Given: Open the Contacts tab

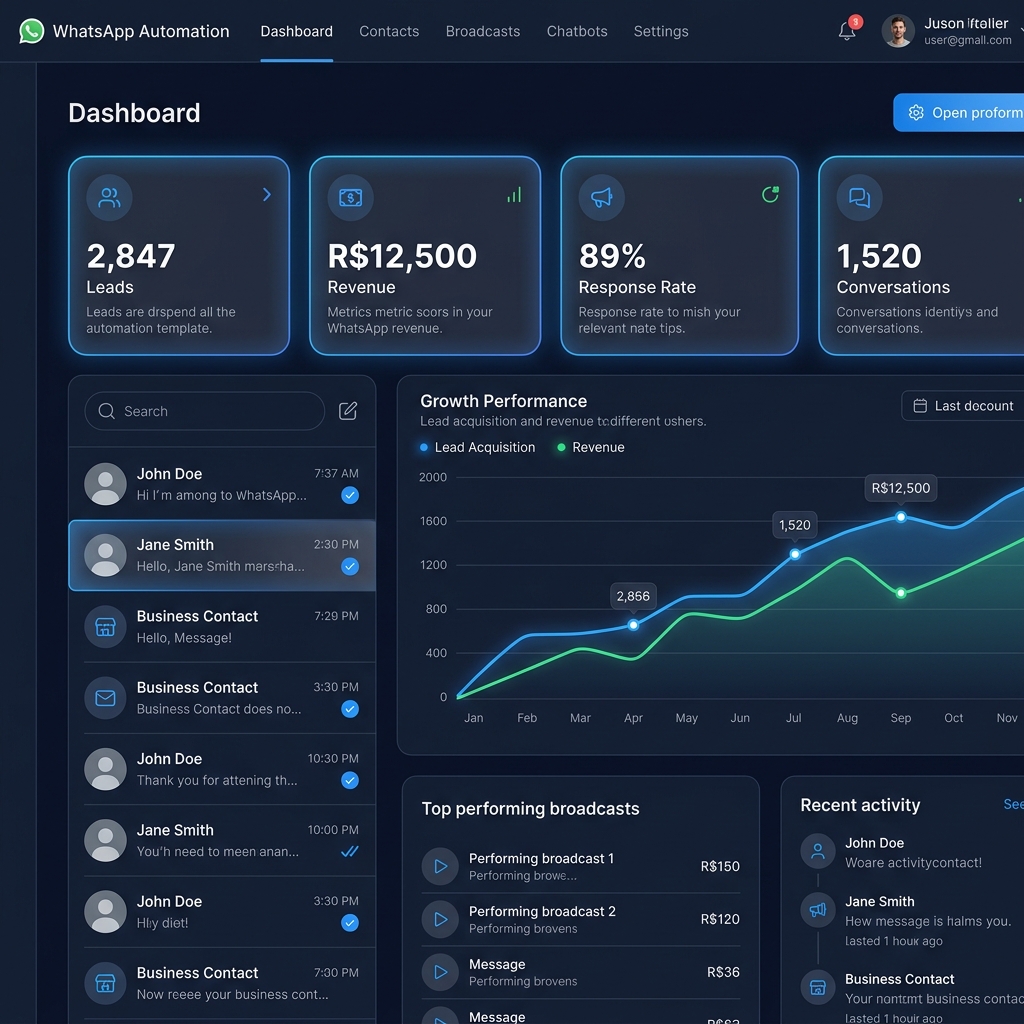Looking at the screenshot, I should click(x=389, y=31).
